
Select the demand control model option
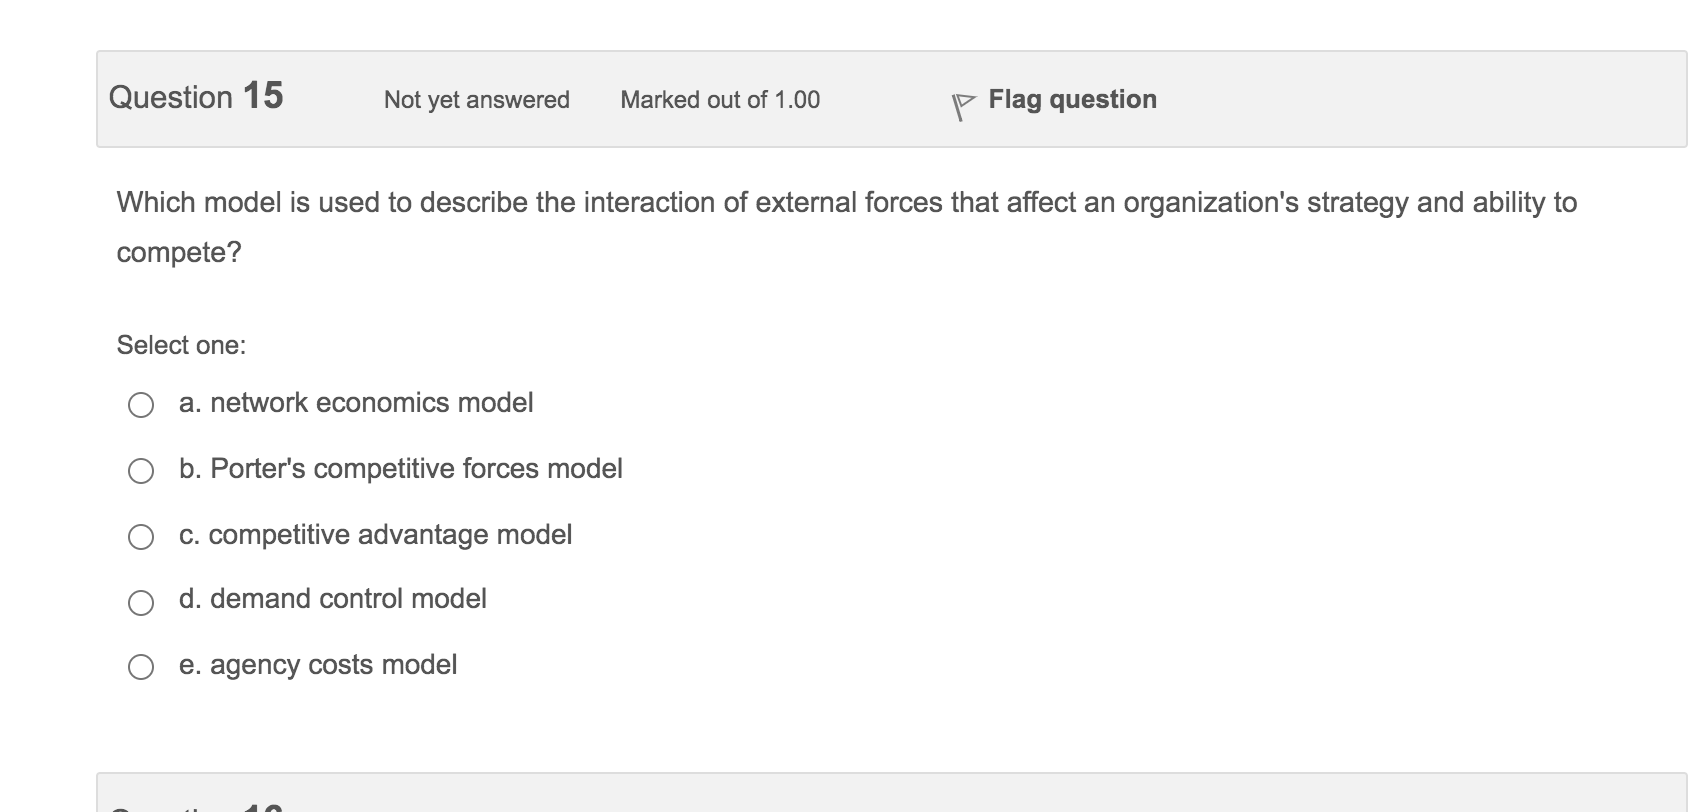140,602
